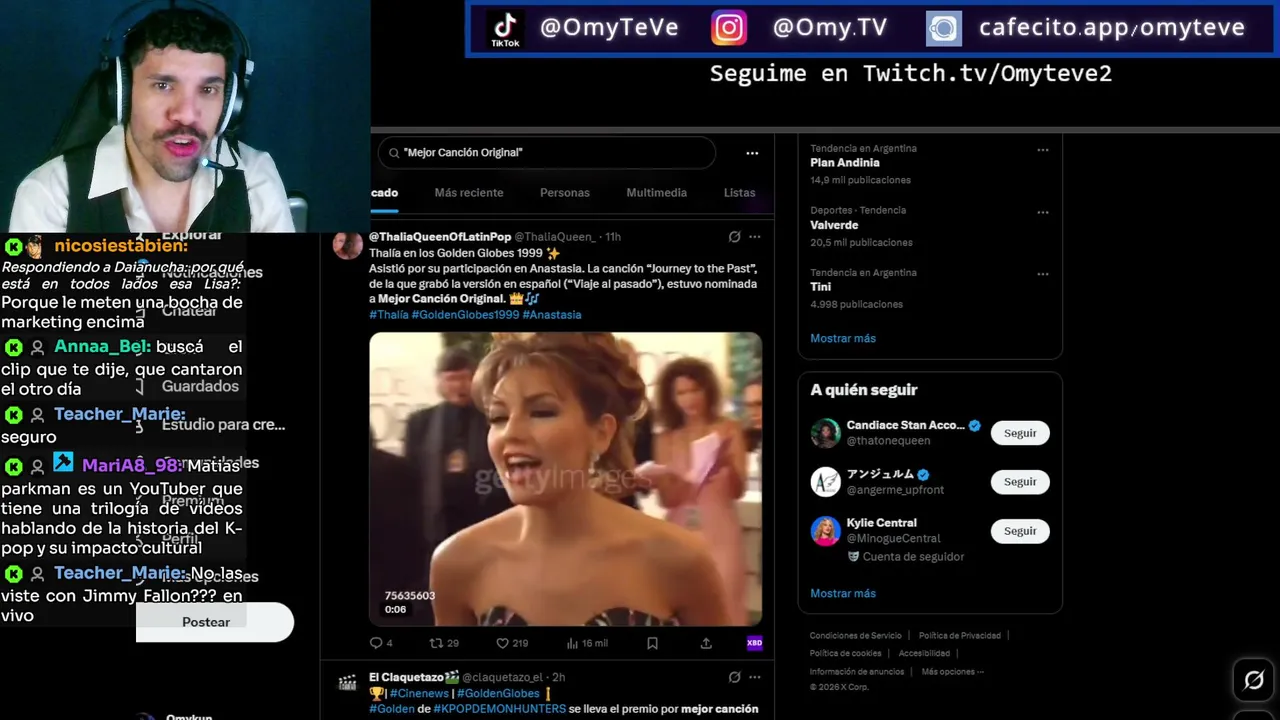Switch to Más reciente tab
This screenshot has height=720, width=1280.
point(469,193)
